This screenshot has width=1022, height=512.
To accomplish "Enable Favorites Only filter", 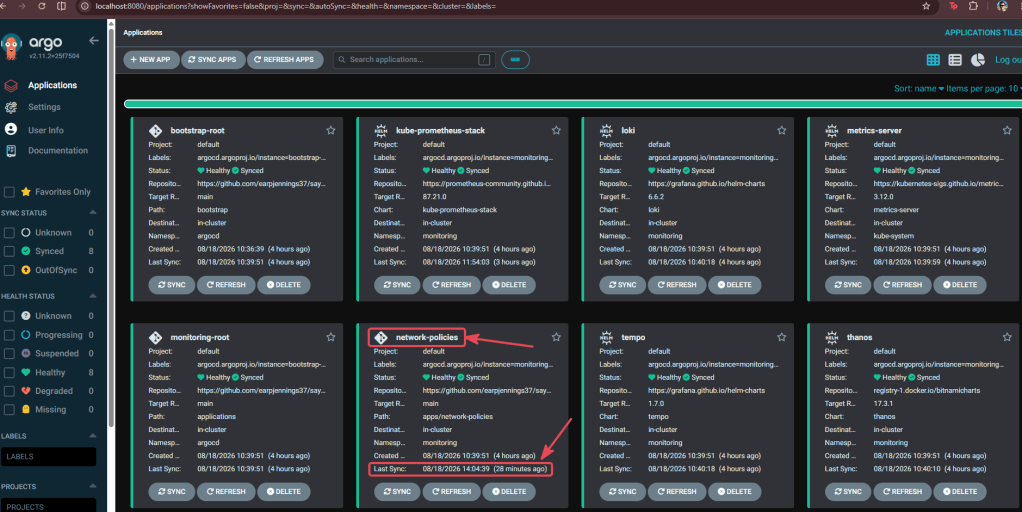I will pos(9,192).
